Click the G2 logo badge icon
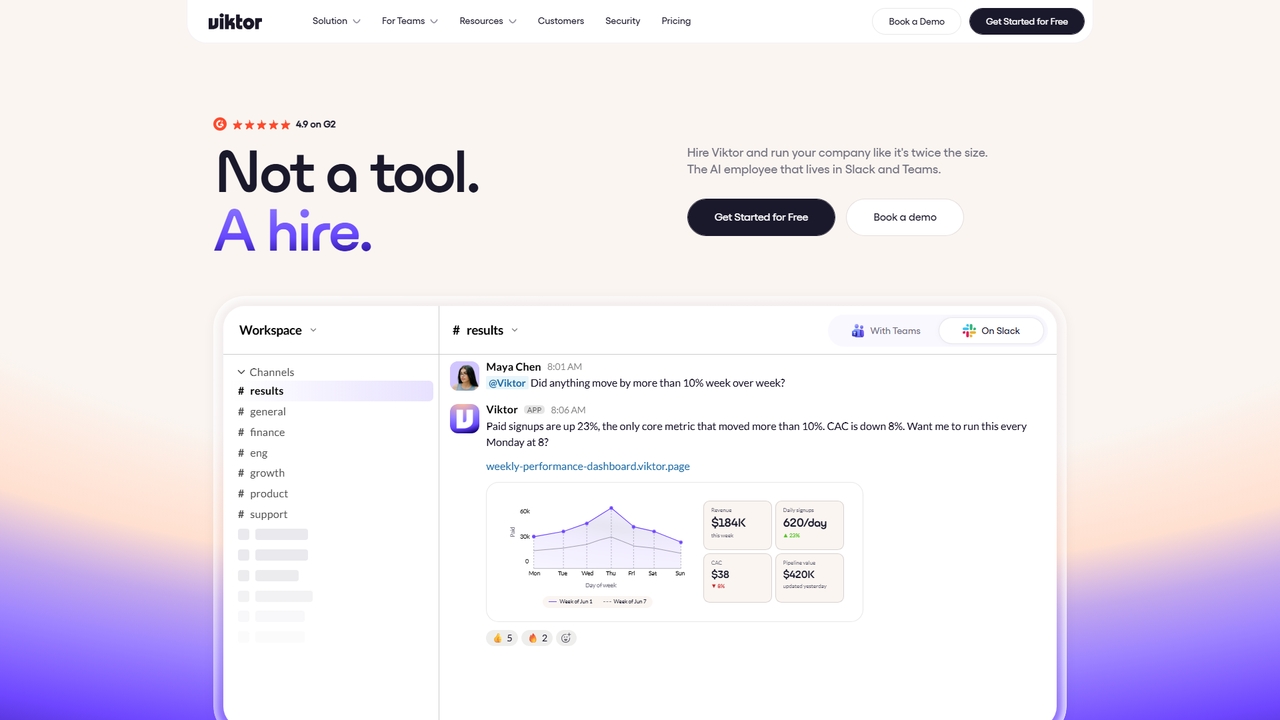The image size is (1280, 720). [220, 124]
